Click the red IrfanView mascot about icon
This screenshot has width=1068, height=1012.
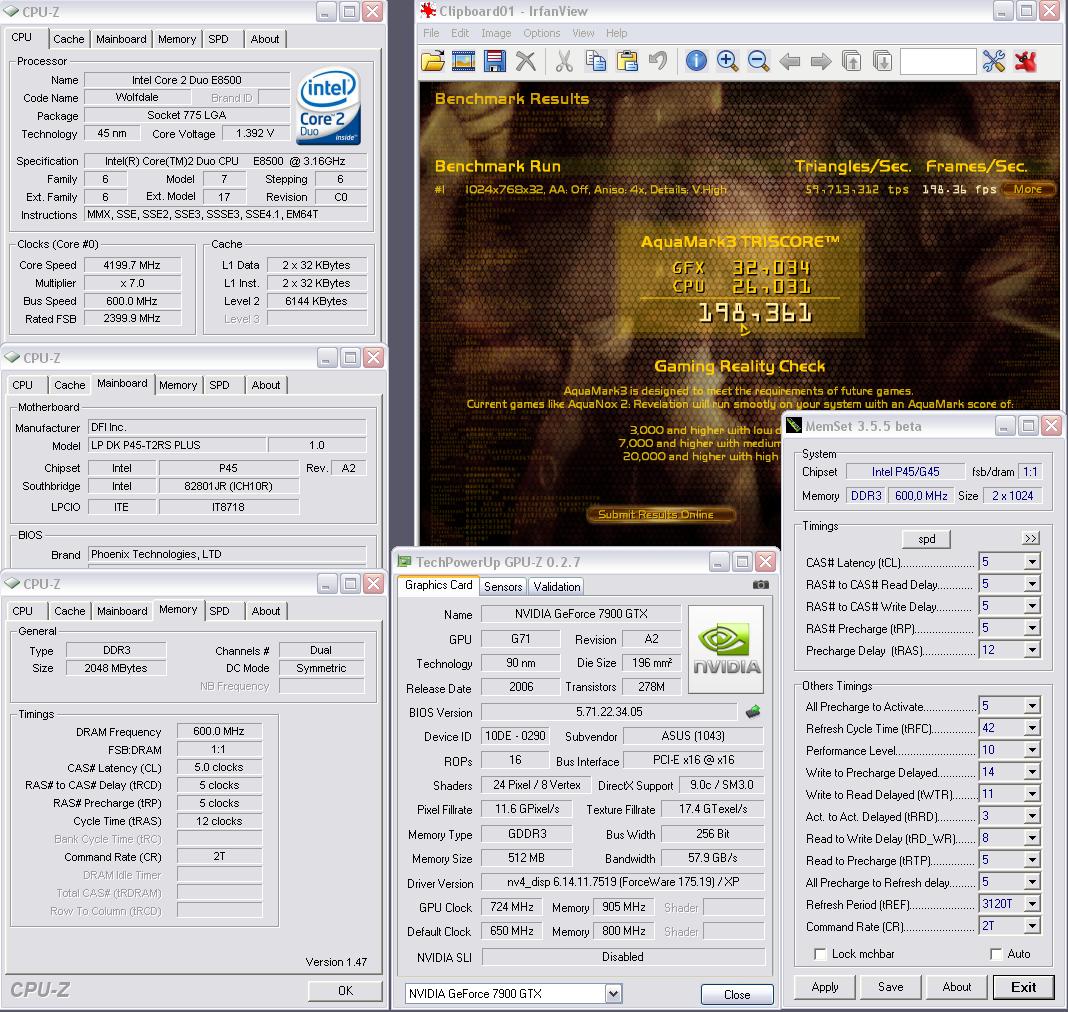click(x=1026, y=61)
